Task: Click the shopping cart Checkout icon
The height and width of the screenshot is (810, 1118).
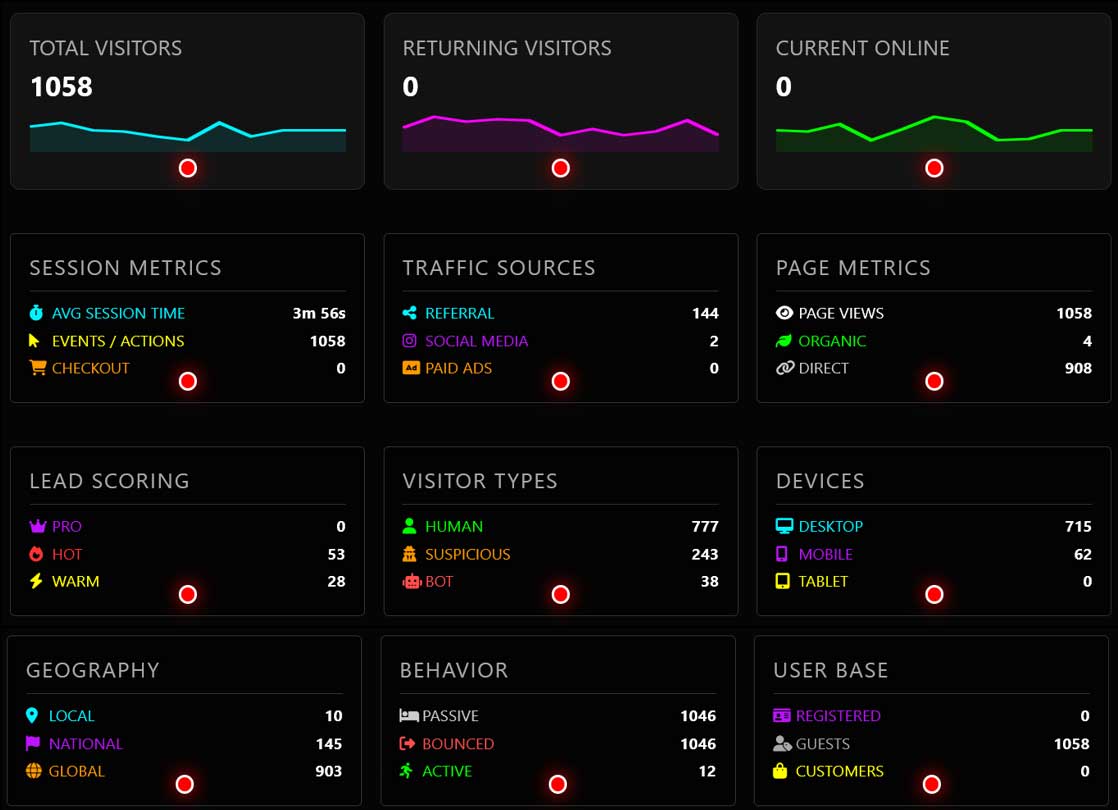Action: (38, 368)
